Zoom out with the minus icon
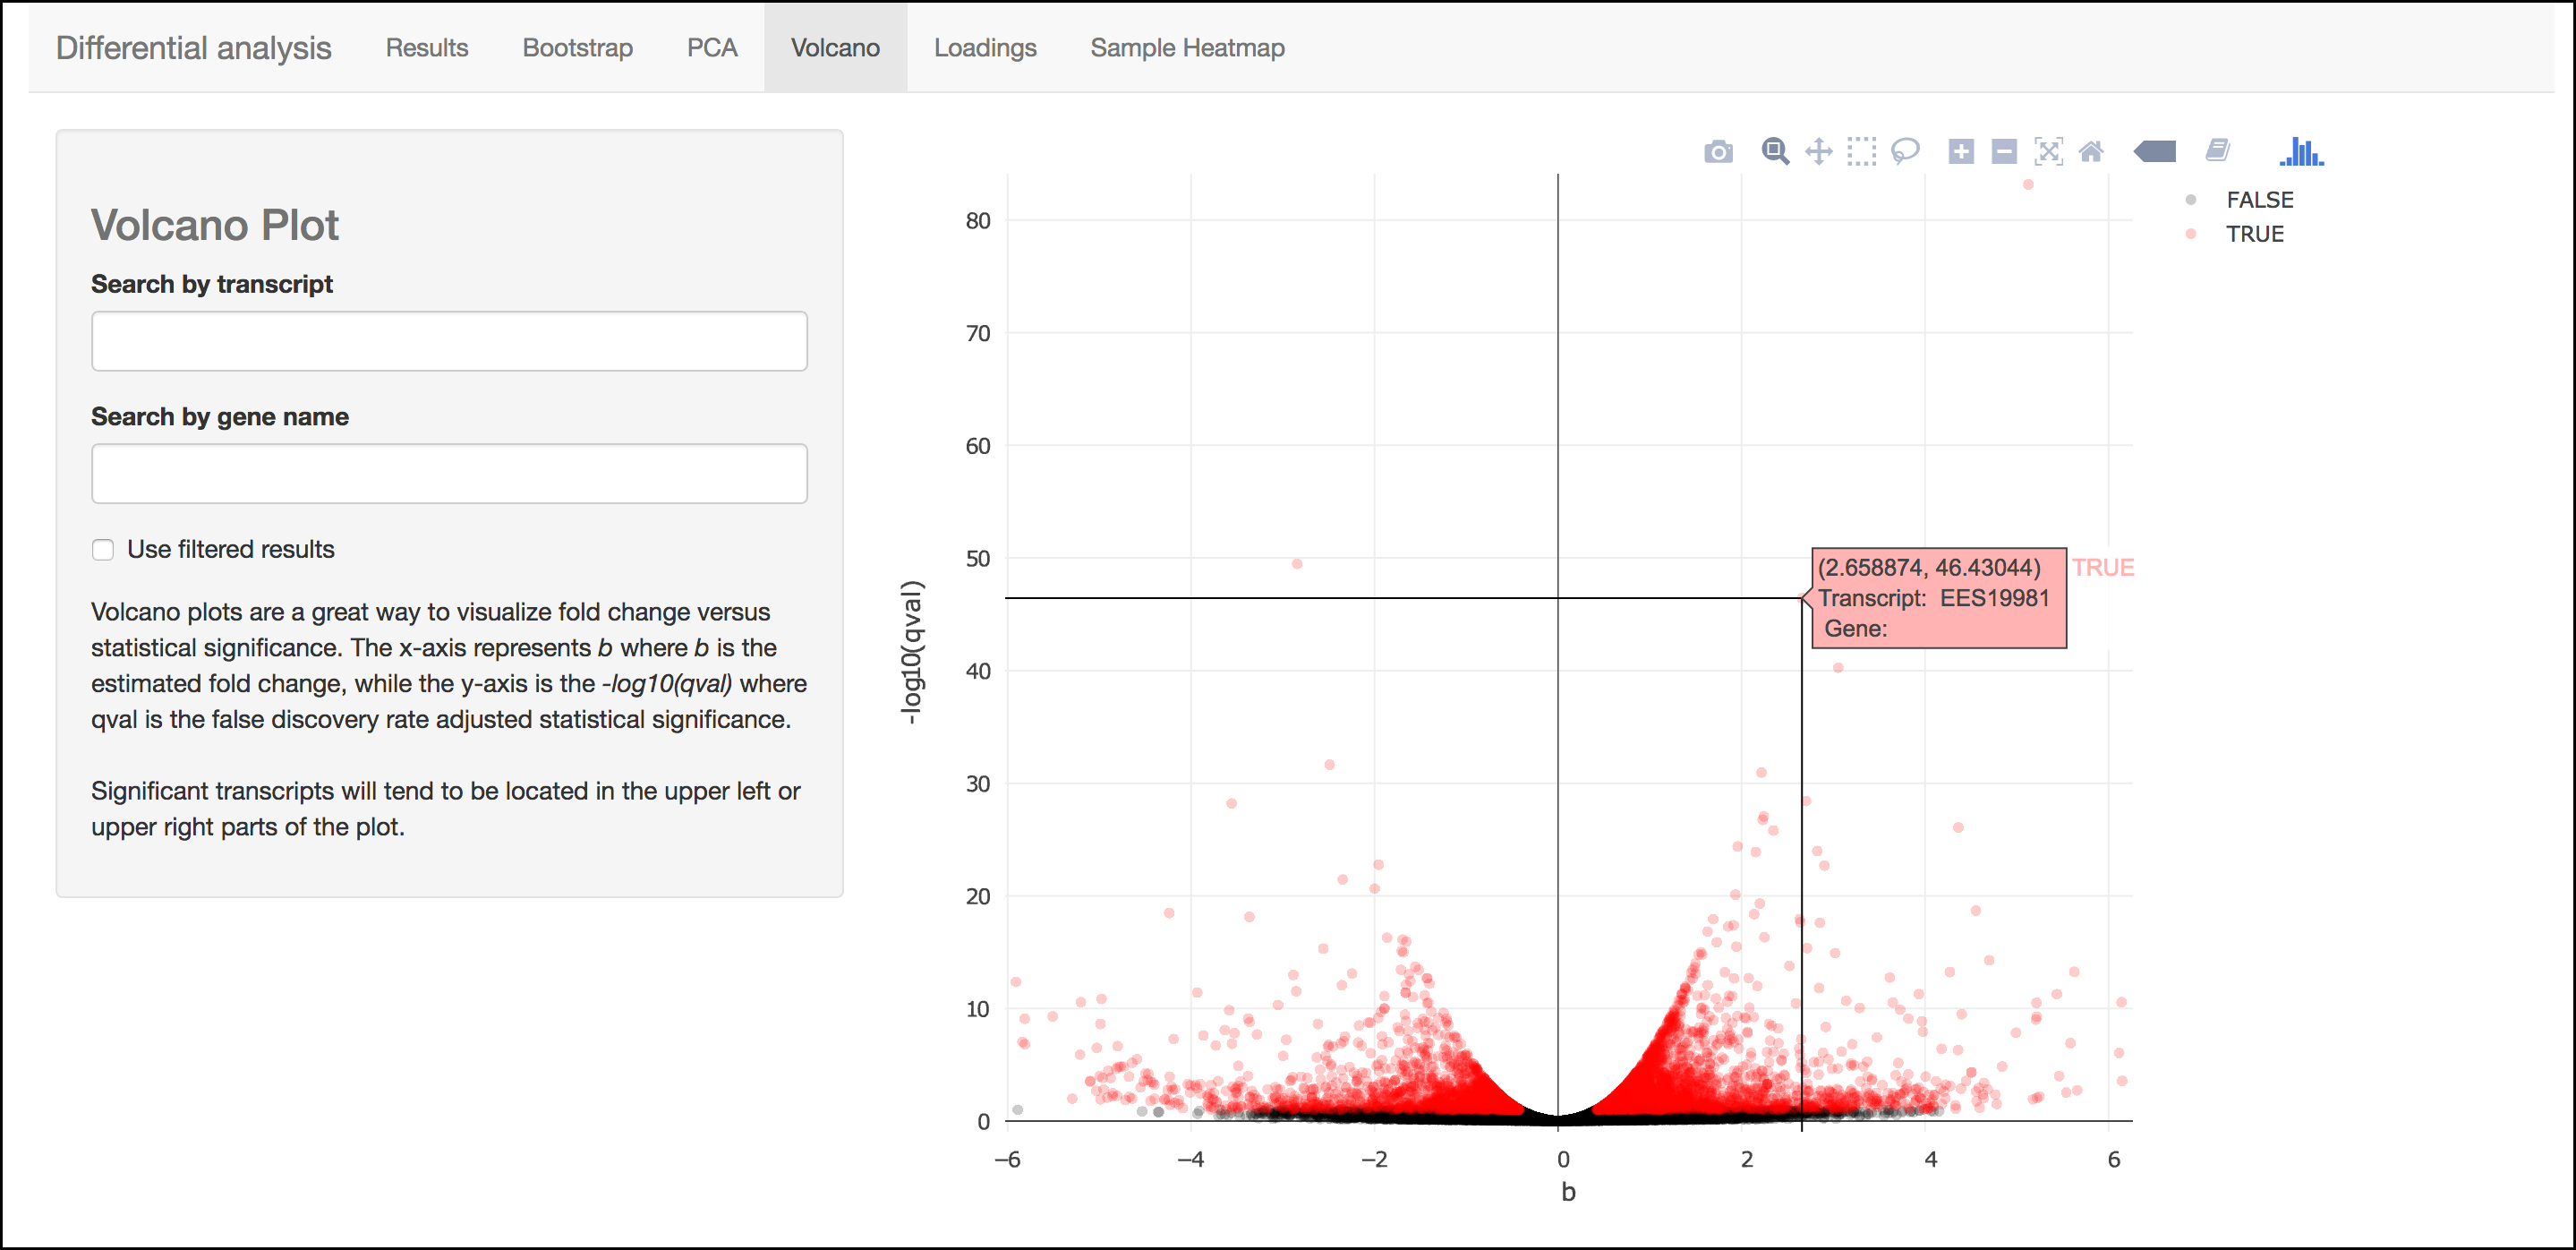Image resolution: width=2576 pixels, height=1250 pixels. [x=2004, y=152]
